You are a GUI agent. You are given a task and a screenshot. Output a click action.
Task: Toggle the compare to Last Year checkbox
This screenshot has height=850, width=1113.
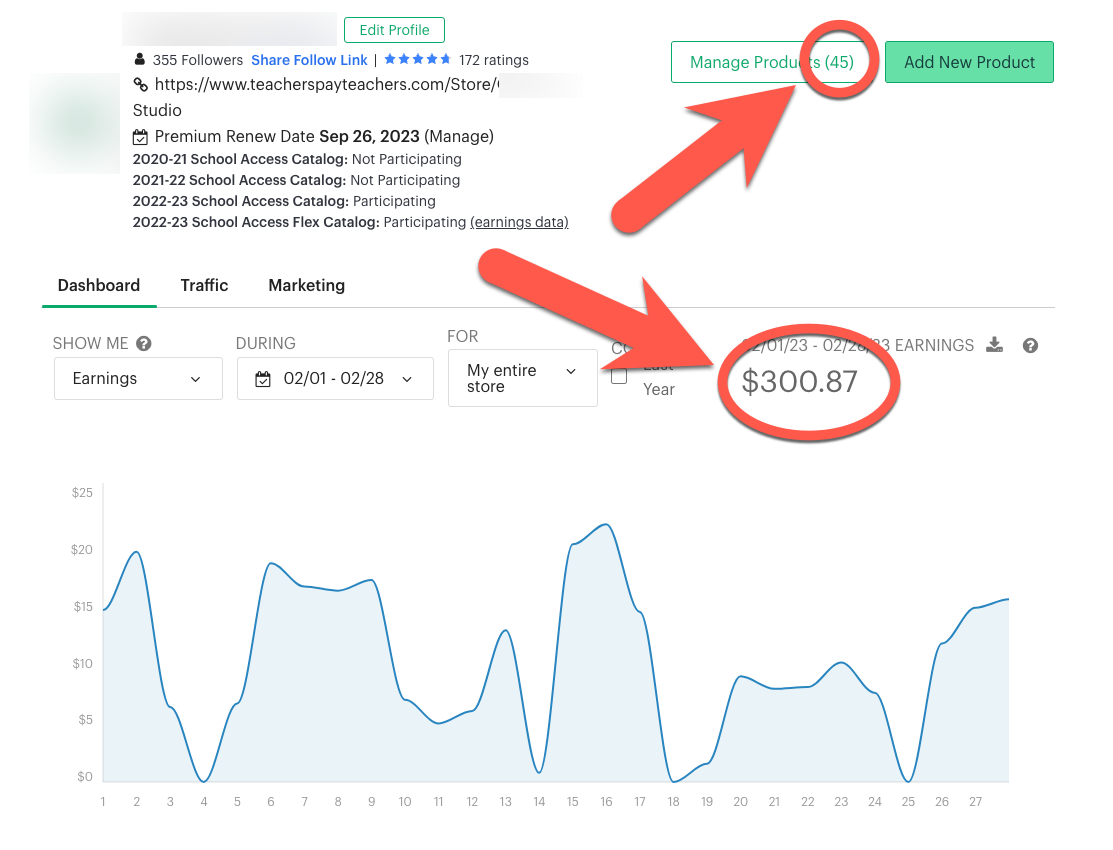click(x=619, y=376)
